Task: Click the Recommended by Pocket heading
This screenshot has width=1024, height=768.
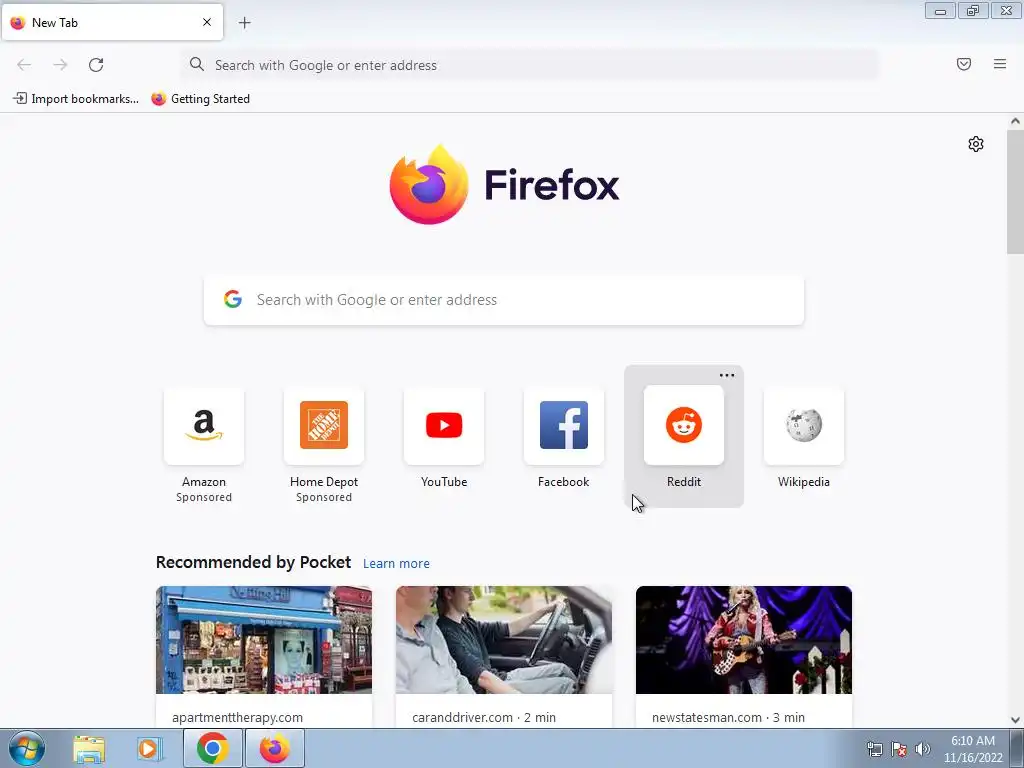Action: pyautogui.click(x=253, y=562)
